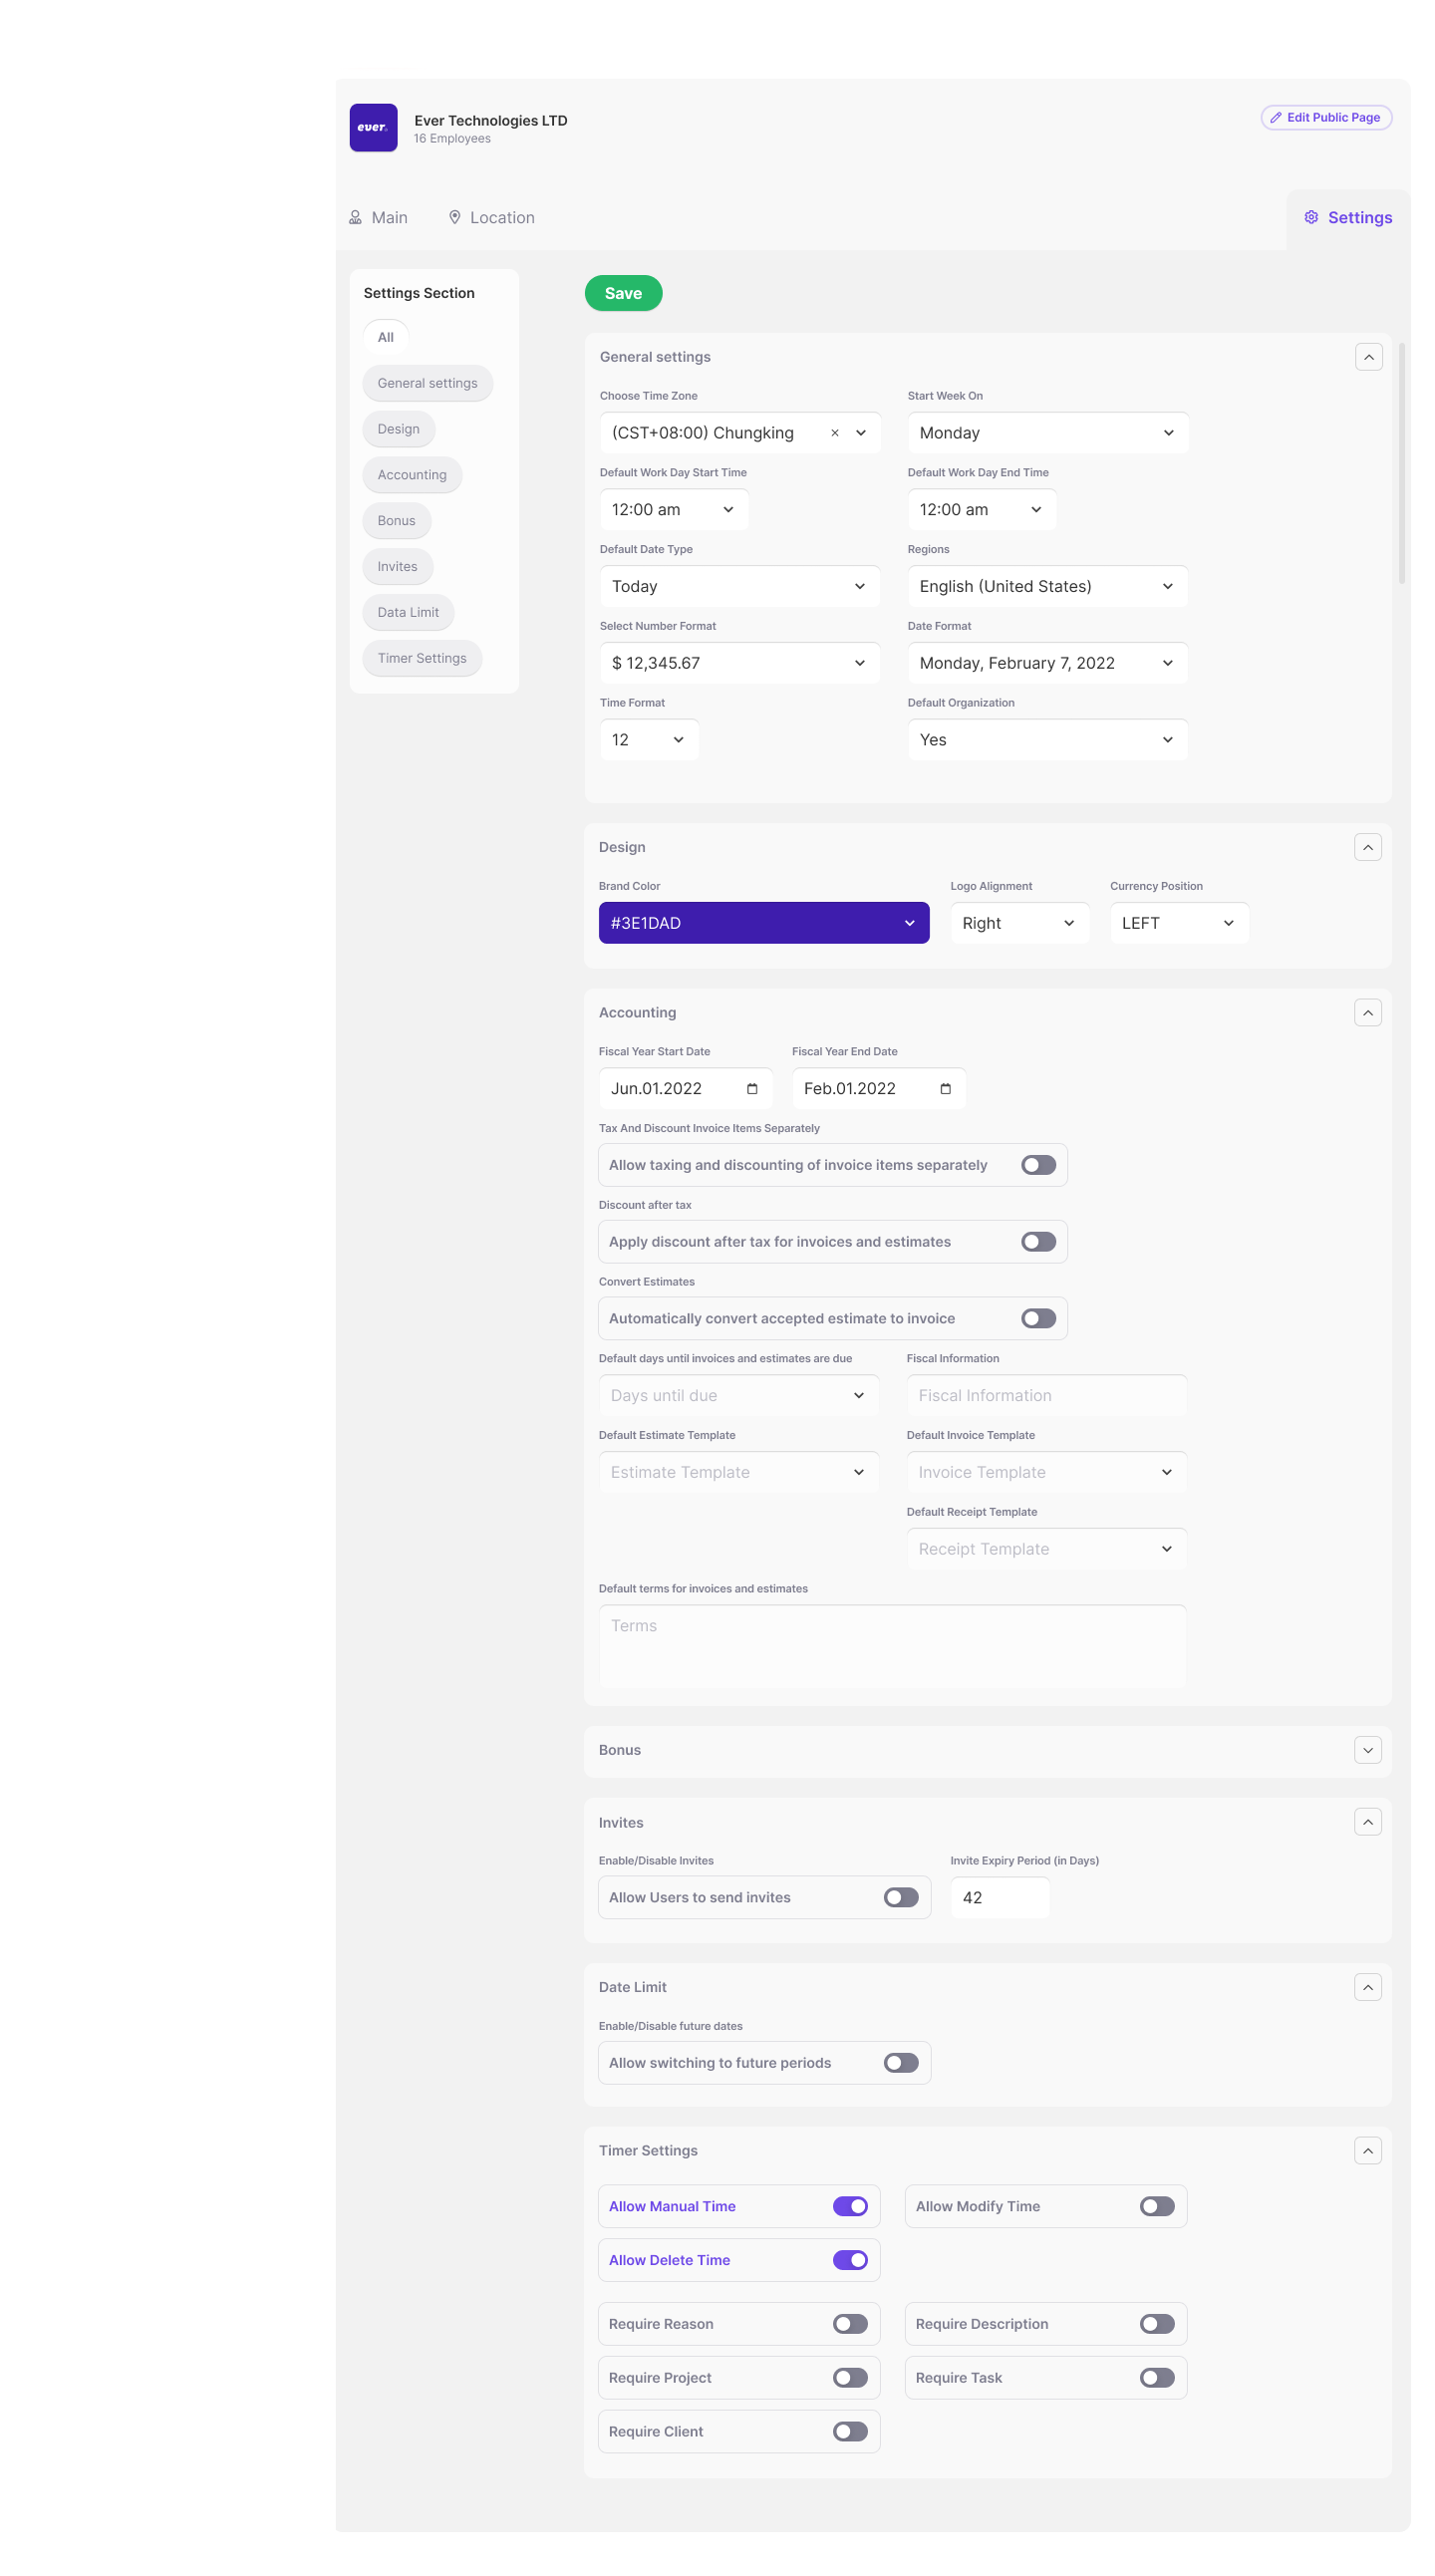Open the Start Week On dropdown

coord(1048,433)
